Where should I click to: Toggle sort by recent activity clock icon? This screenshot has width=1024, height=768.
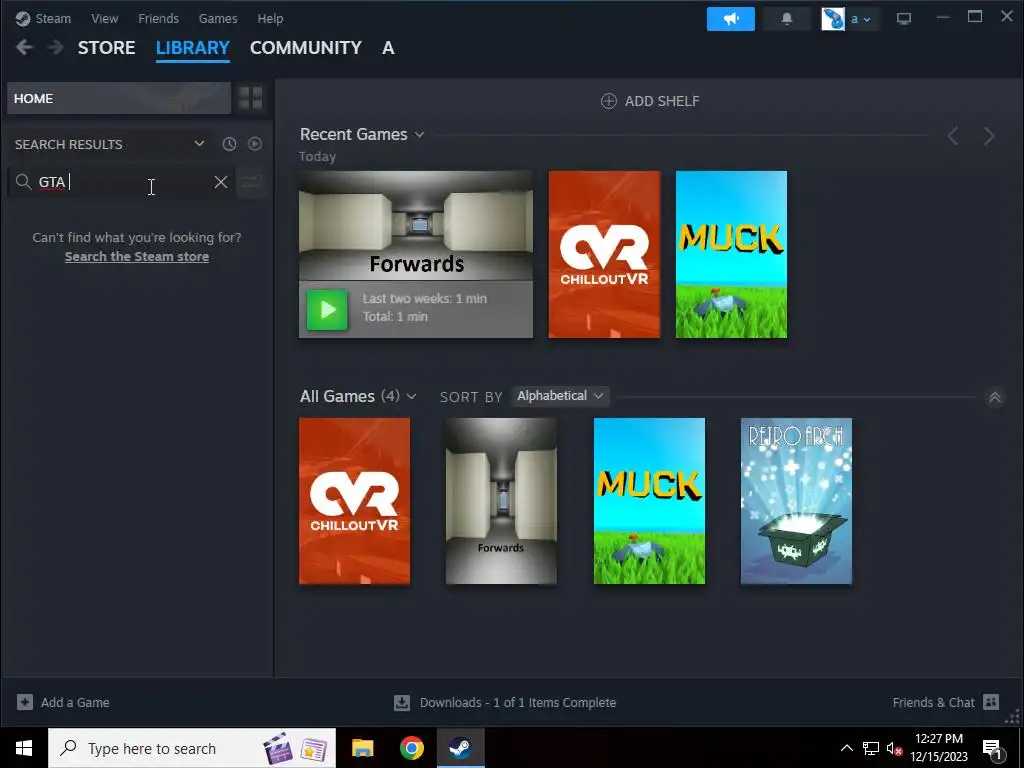point(229,144)
